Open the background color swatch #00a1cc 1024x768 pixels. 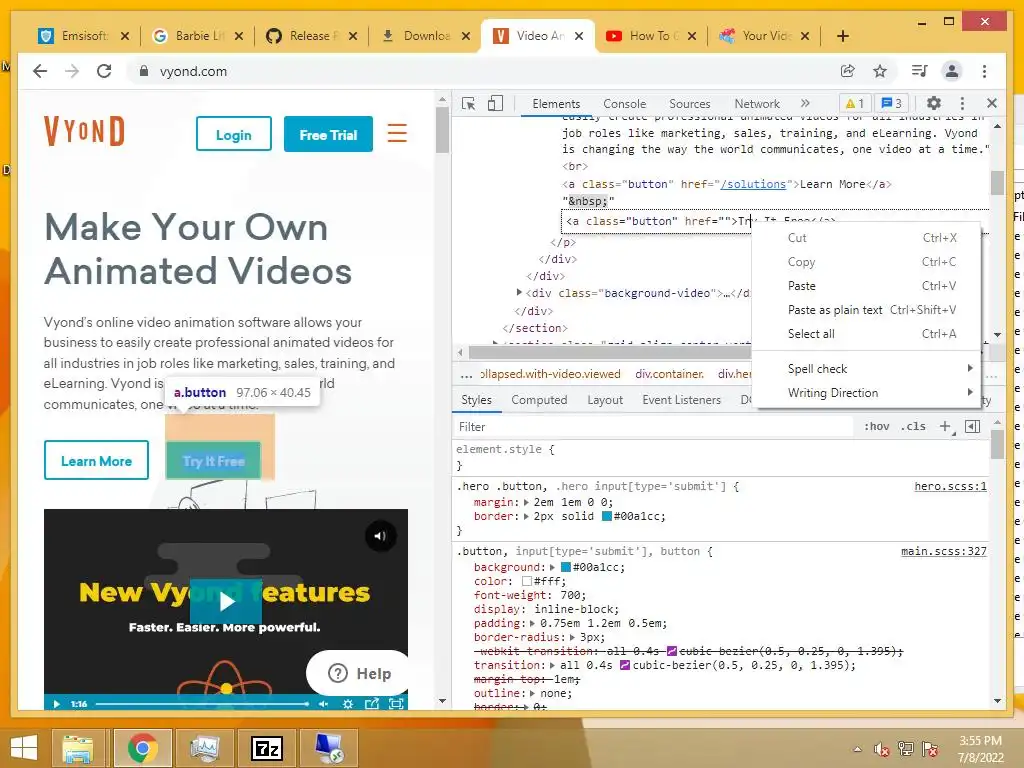(x=566, y=567)
